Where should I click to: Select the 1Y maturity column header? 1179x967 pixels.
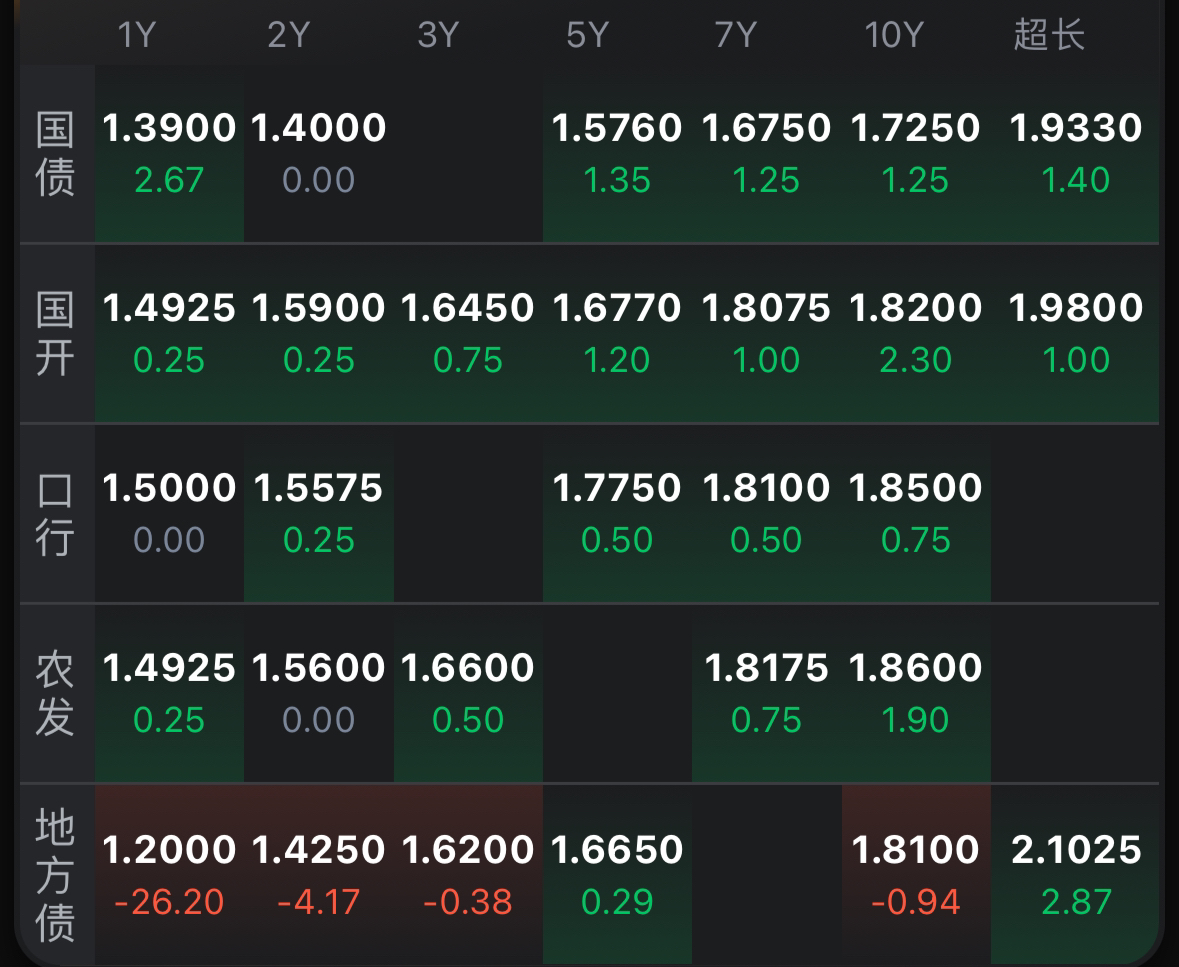click(x=136, y=35)
